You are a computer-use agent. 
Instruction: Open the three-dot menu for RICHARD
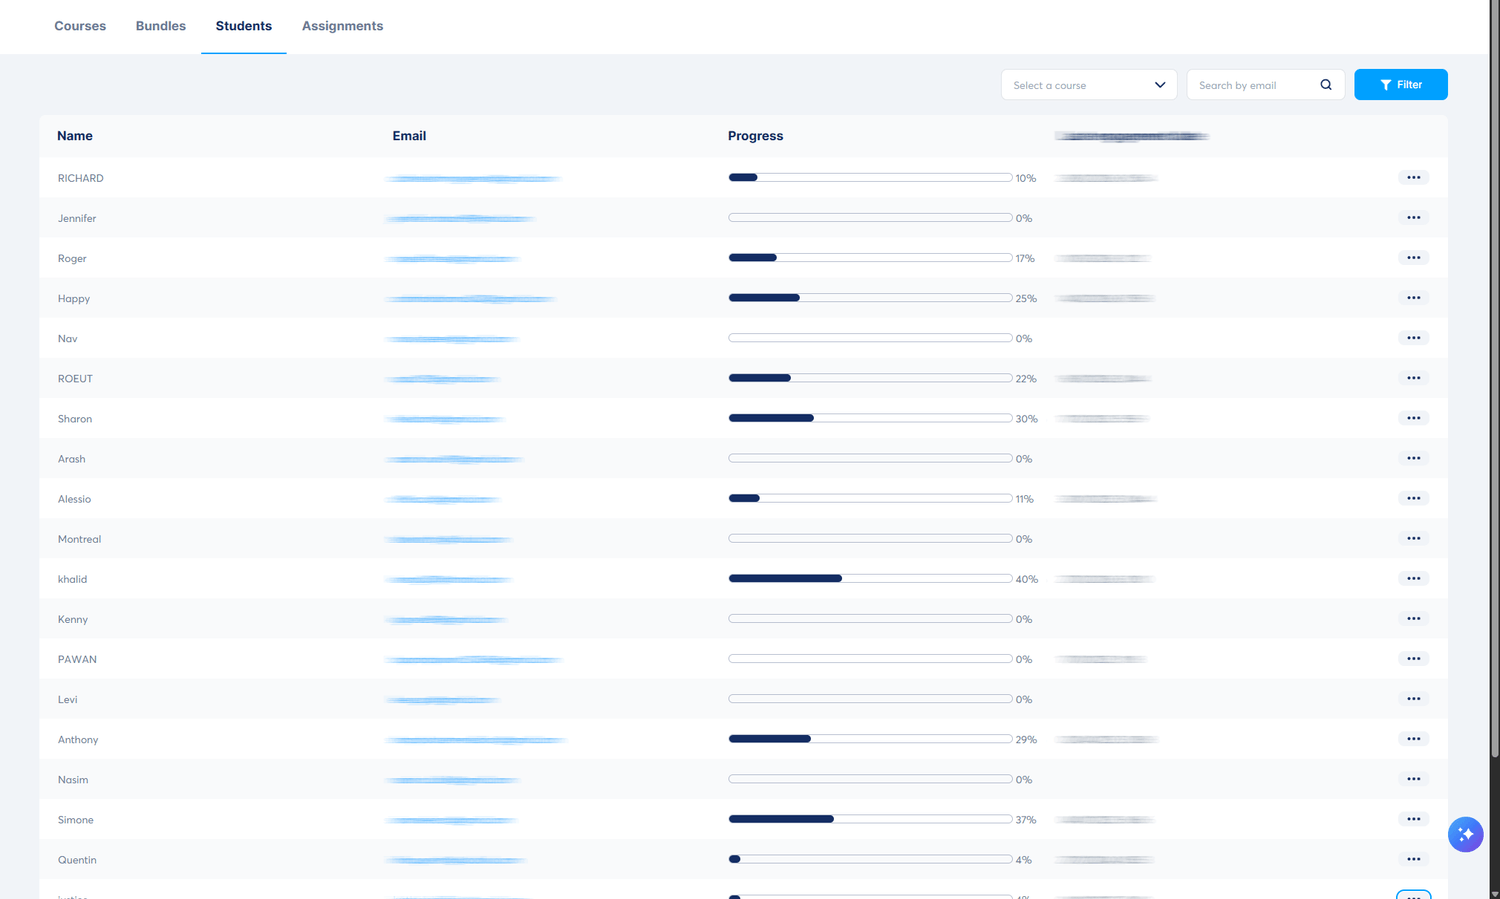pos(1413,178)
